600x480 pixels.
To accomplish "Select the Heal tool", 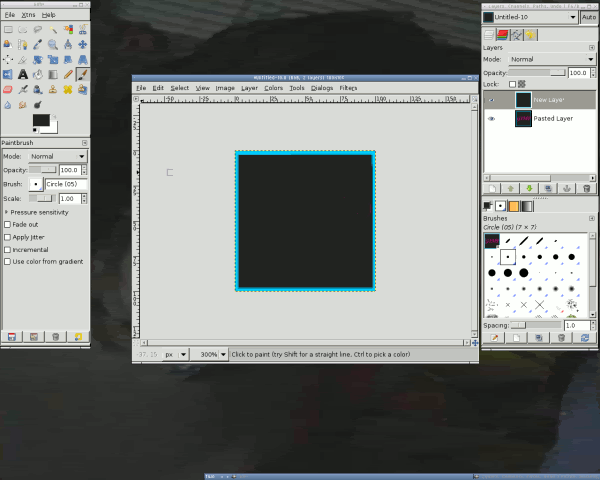I will [68, 90].
